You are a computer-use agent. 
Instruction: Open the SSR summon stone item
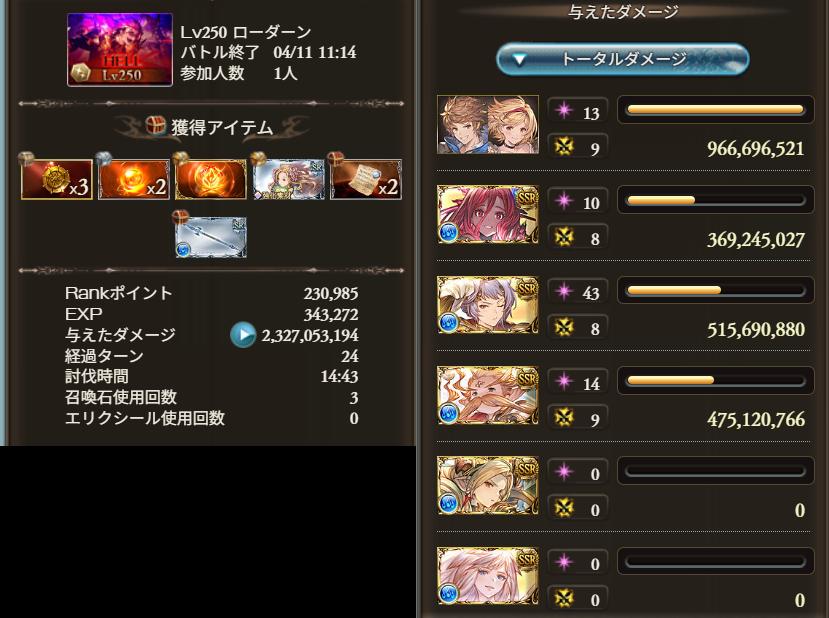click(288, 179)
